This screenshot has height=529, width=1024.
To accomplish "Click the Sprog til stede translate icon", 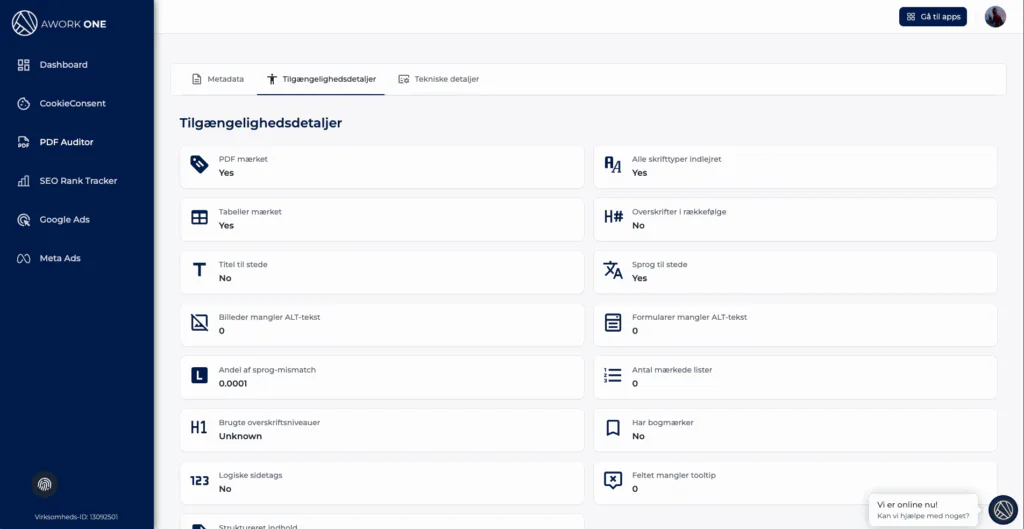I will [613, 270].
